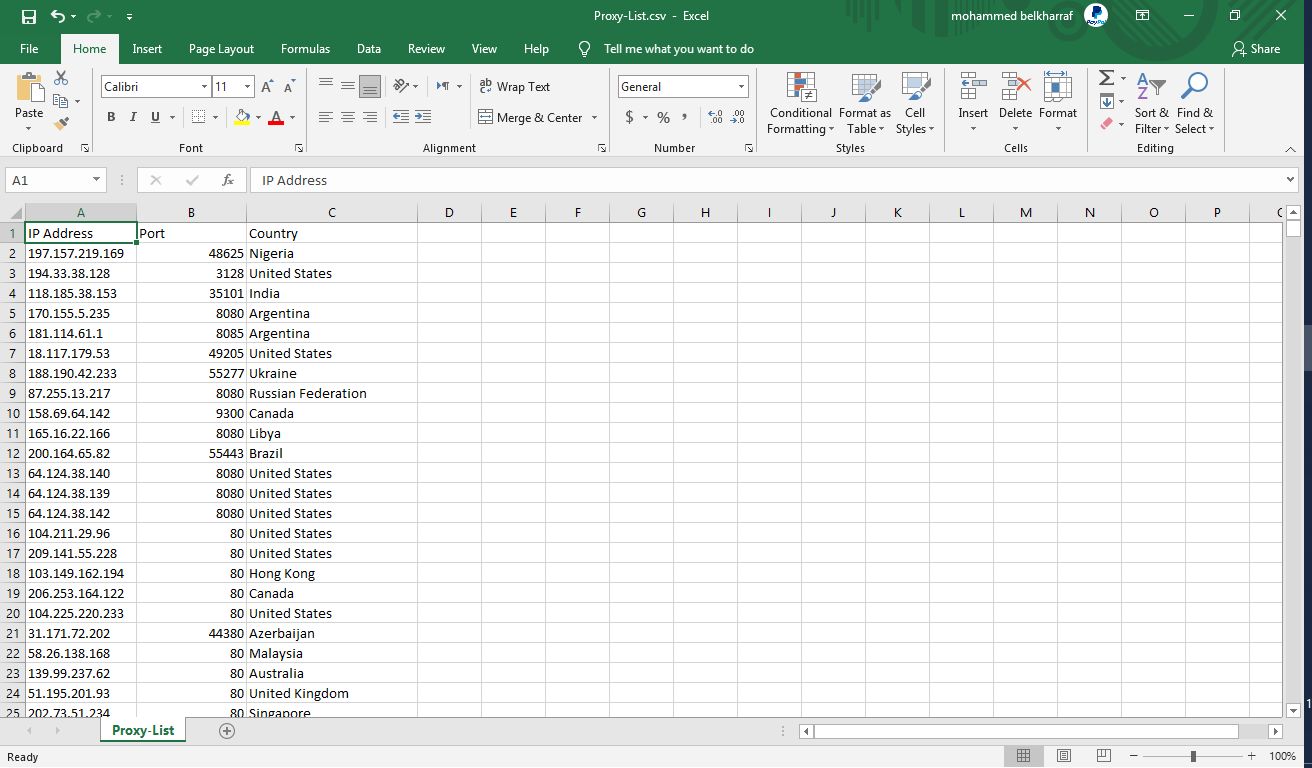This screenshot has width=1312, height=768.
Task: Toggle underline formatting
Action: [x=156, y=117]
